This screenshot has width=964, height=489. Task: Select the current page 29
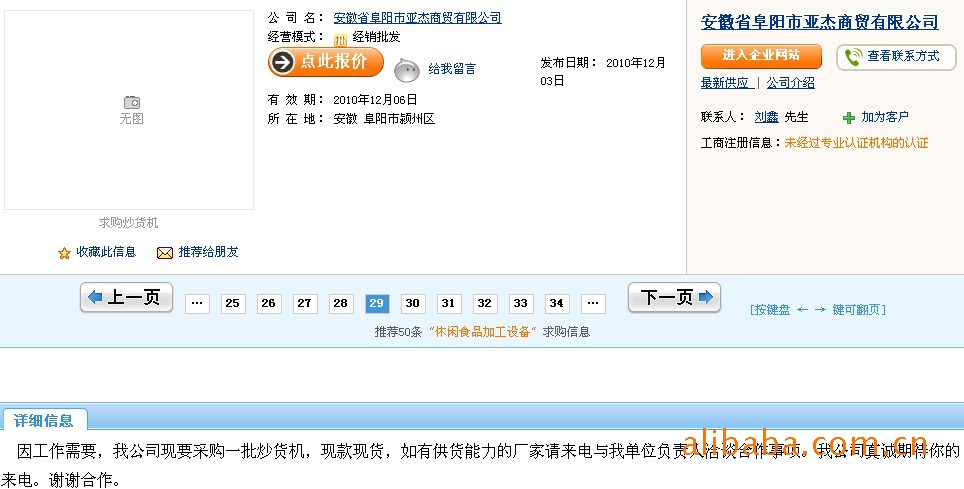(377, 303)
